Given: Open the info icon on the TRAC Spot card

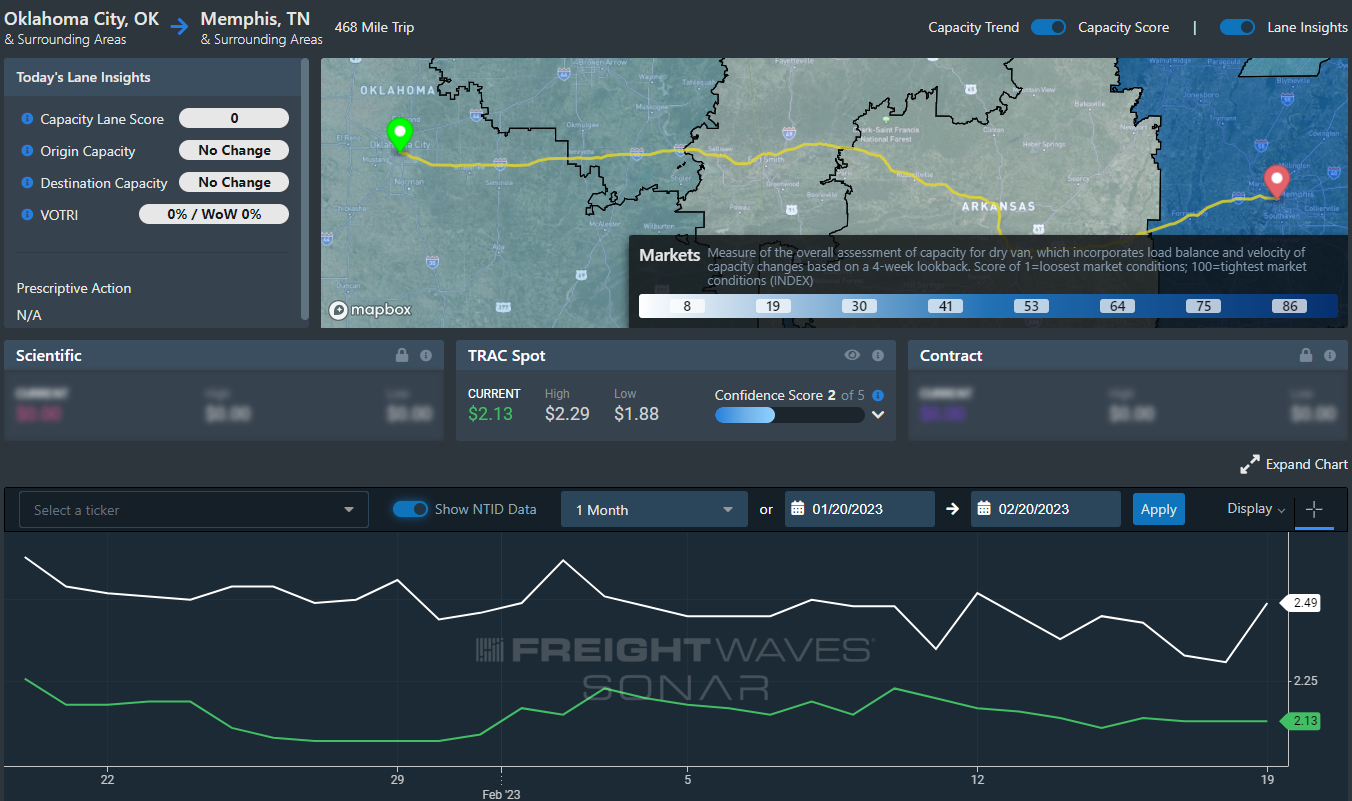Looking at the screenshot, I should click(x=878, y=355).
